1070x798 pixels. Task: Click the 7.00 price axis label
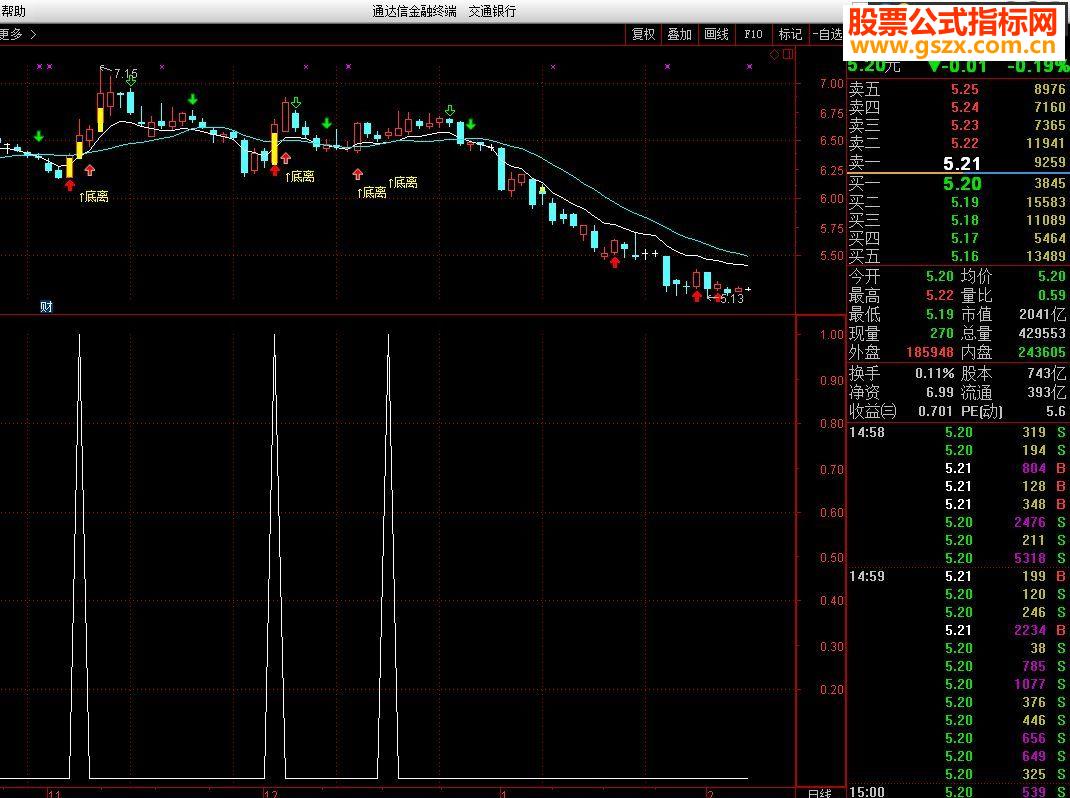click(x=832, y=84)
